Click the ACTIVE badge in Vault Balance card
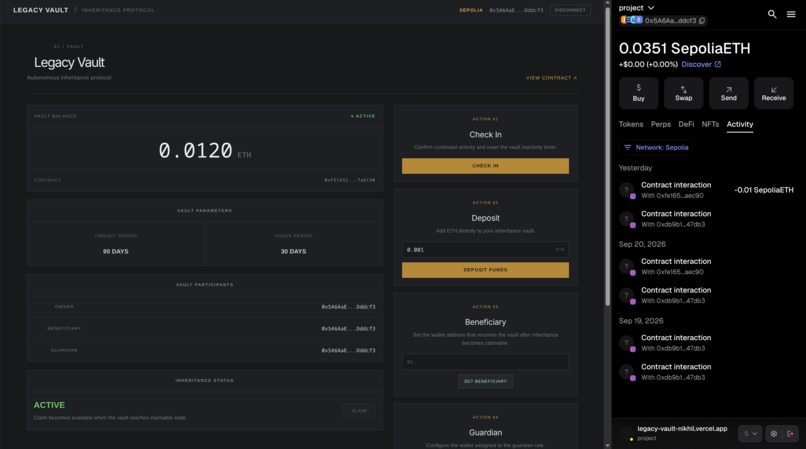Viewport: 806px width, 449px height. click(363, 116)
